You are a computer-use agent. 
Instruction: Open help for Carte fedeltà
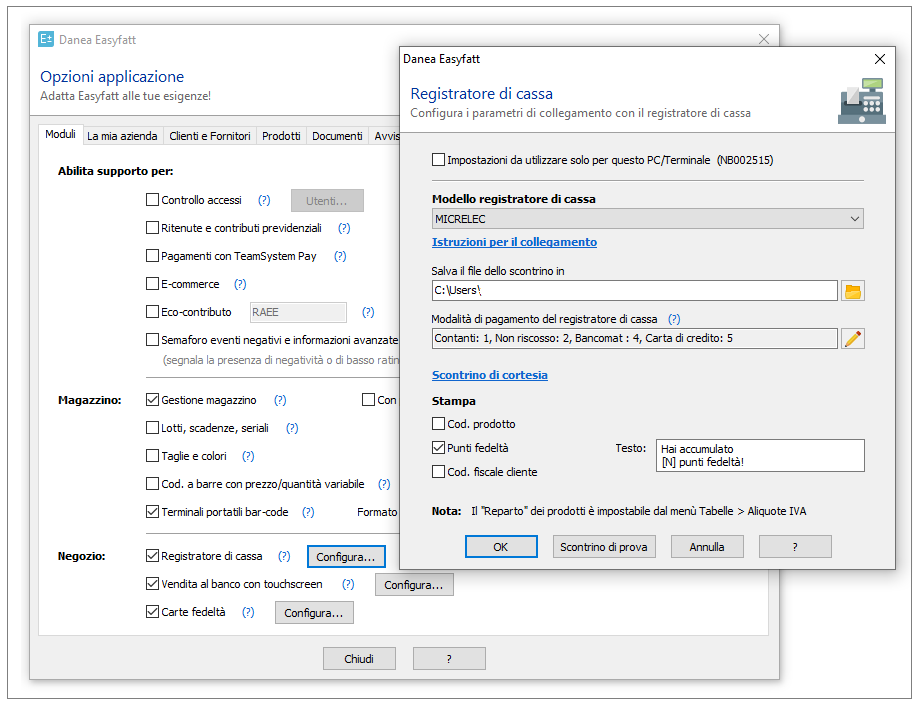point(248,612)
